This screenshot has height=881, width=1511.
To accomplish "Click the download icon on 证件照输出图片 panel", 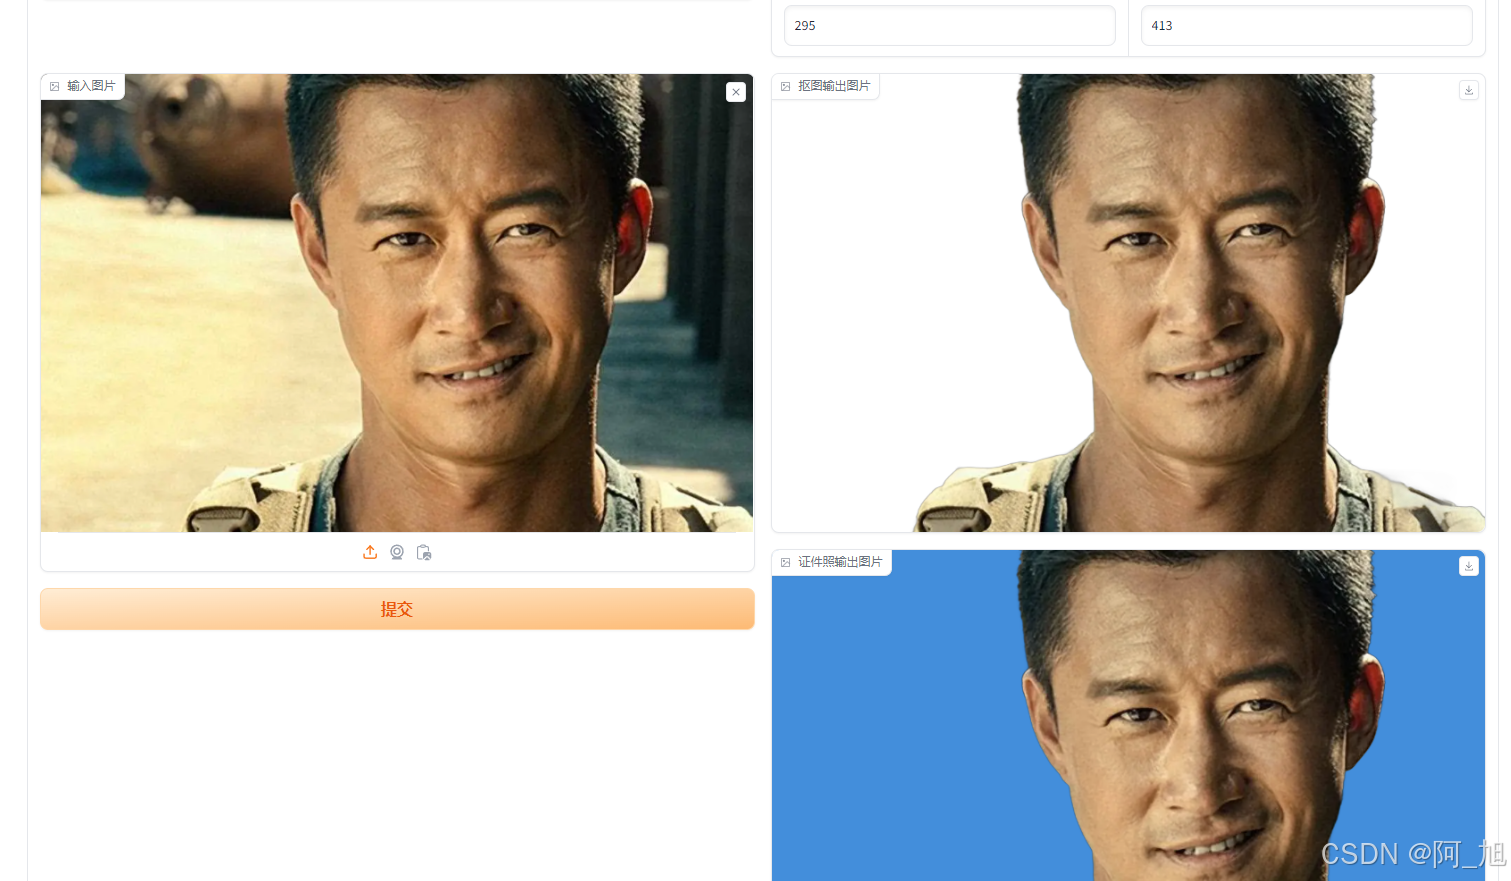I will pyautogui.click(x=1468, y=566).
